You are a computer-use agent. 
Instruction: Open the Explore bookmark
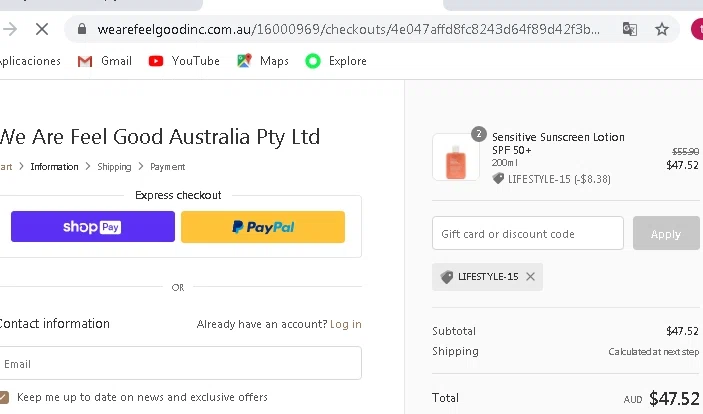[336, 61]
